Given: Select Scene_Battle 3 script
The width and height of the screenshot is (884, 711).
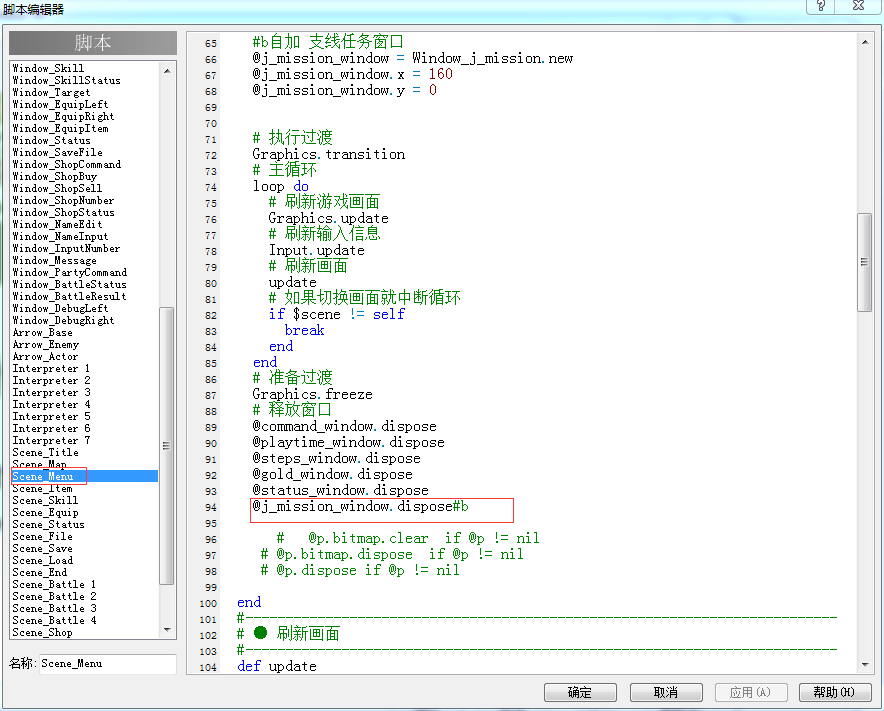Looking at the screenshot, I should [x=54, y=608].
